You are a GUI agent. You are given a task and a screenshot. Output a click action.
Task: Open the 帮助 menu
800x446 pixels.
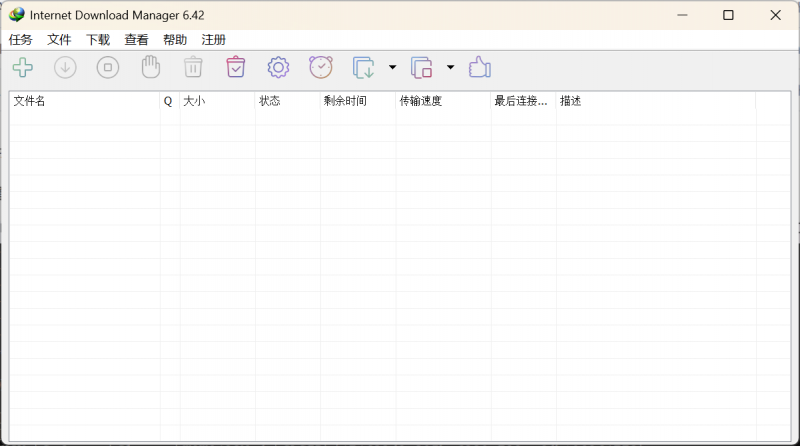(x=175, y=40)
